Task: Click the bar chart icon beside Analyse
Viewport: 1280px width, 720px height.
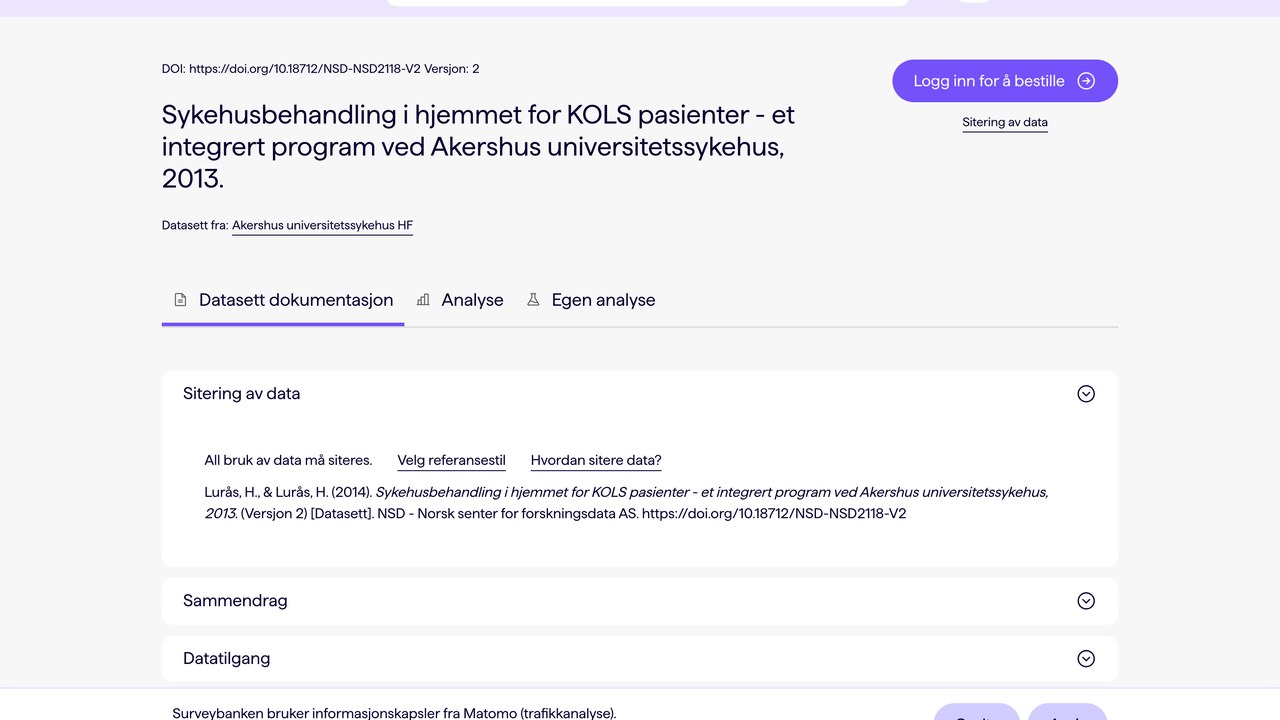Action: click(x=423, y=300)
